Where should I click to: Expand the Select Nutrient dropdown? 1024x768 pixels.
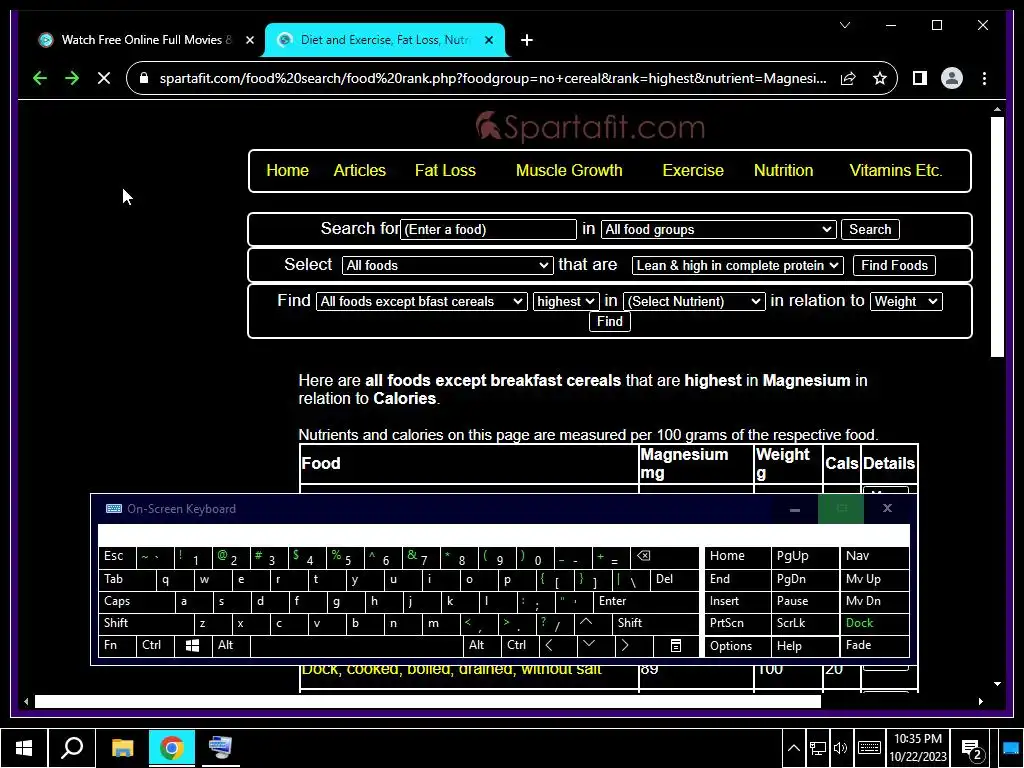coord(694,301)
